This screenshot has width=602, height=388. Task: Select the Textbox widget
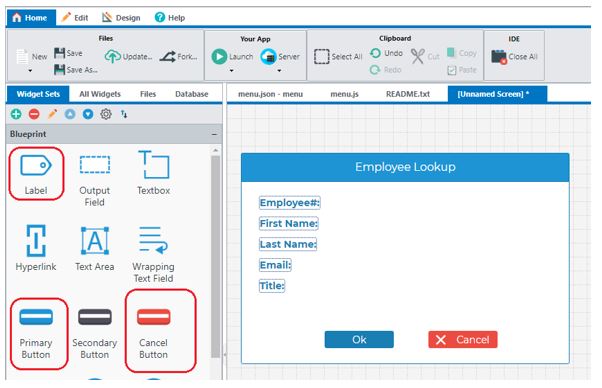(x=154, y=173)
